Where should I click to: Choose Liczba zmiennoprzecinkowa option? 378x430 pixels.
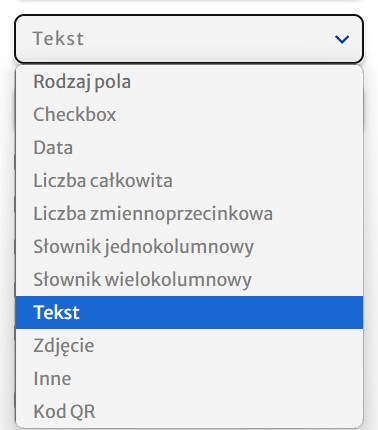(189, 213)
